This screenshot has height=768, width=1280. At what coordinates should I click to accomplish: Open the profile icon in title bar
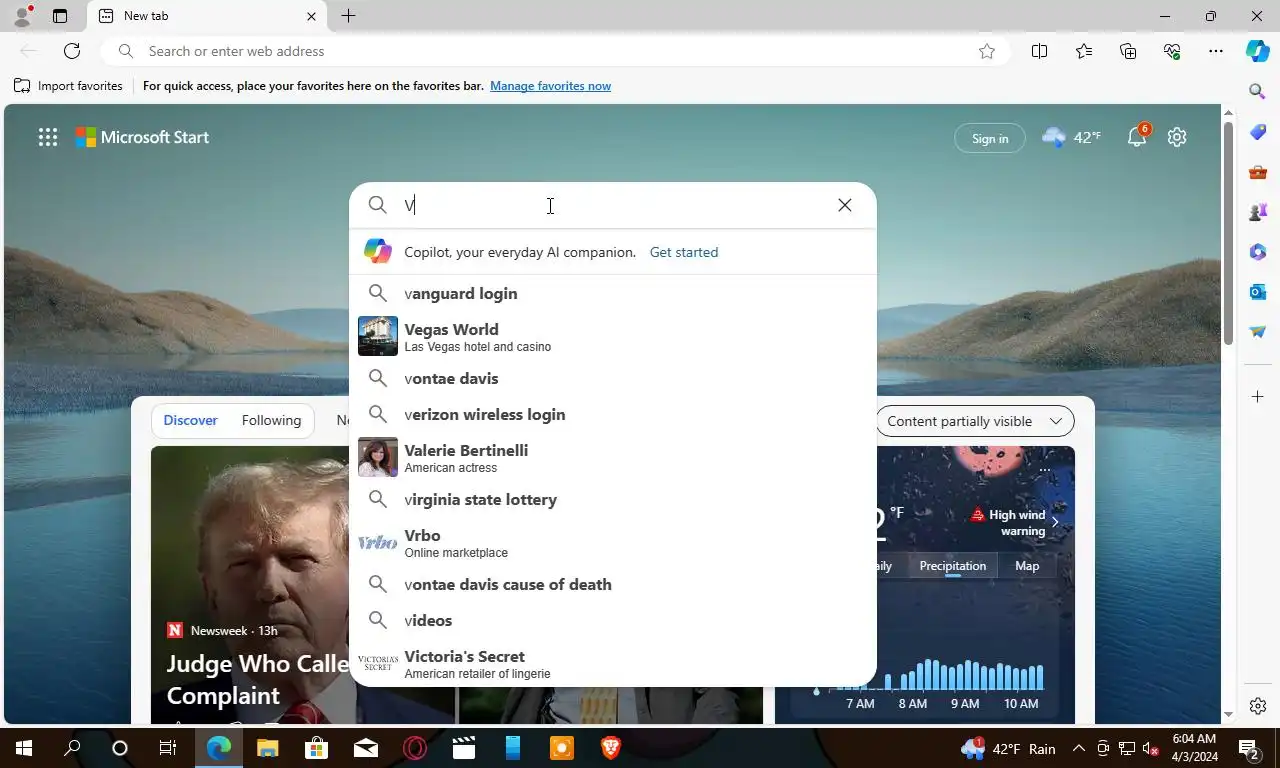[22, 16]
